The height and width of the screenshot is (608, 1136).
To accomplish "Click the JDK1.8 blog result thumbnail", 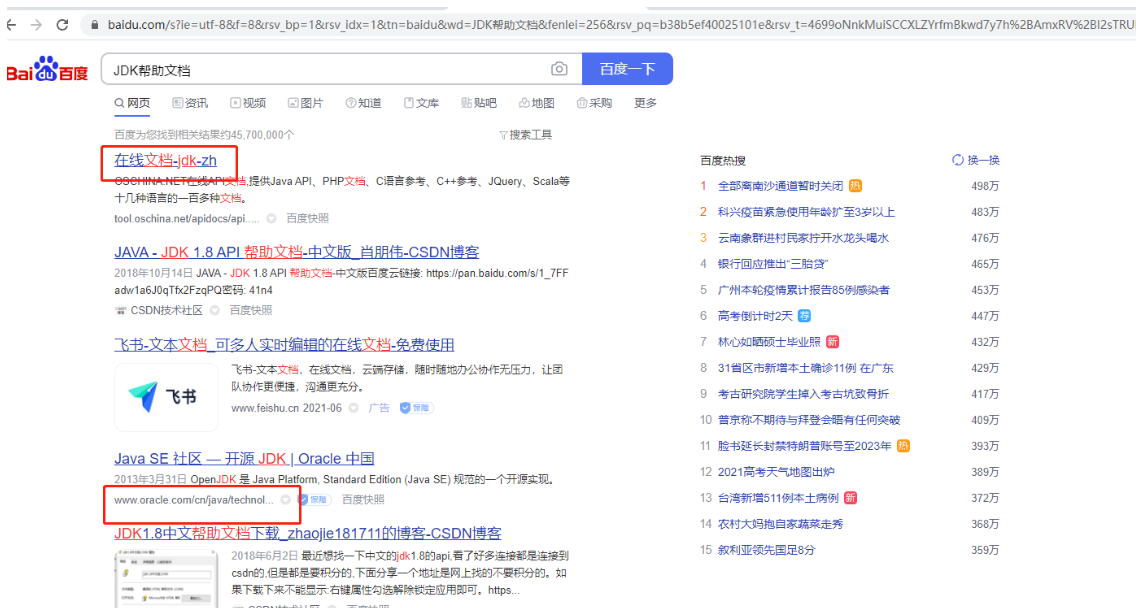I will pyautogui.click(x=166, y=578).
